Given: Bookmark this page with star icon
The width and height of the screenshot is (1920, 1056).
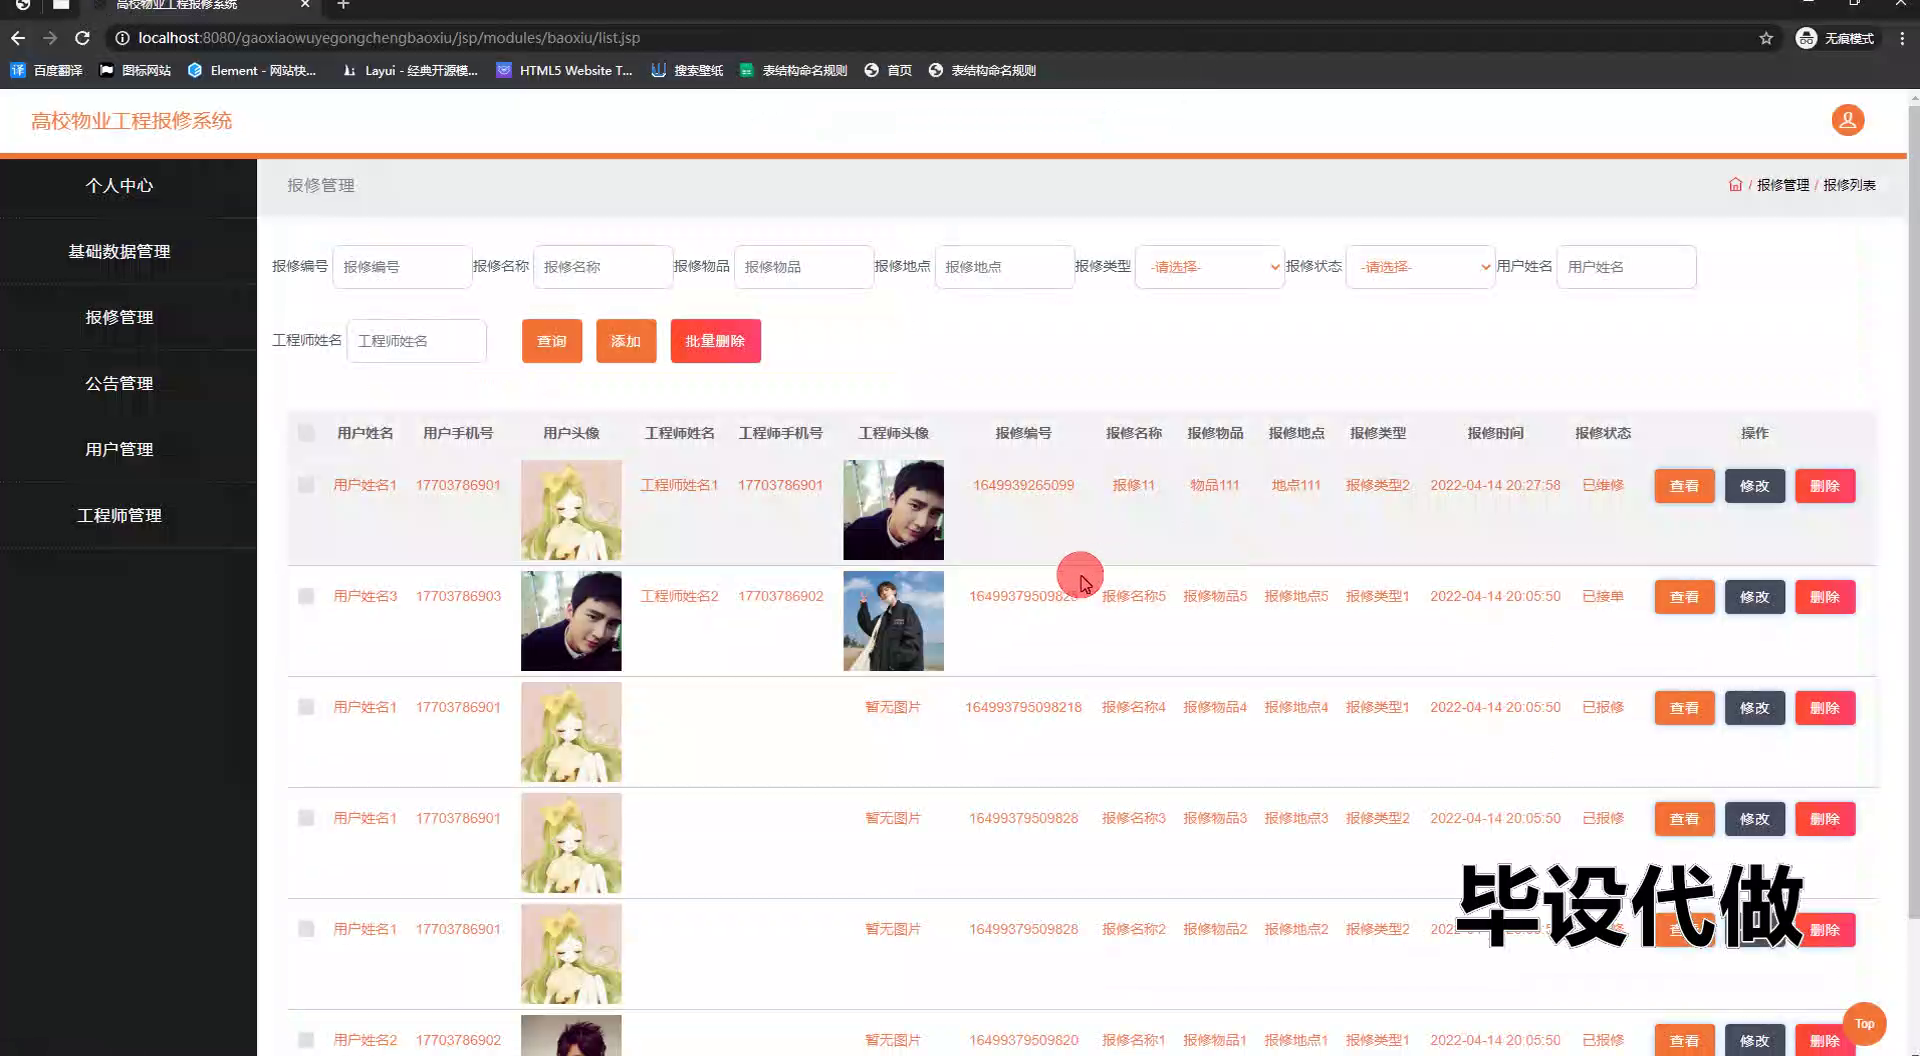Looking at the screenshot, I should tap(1766, 38).
